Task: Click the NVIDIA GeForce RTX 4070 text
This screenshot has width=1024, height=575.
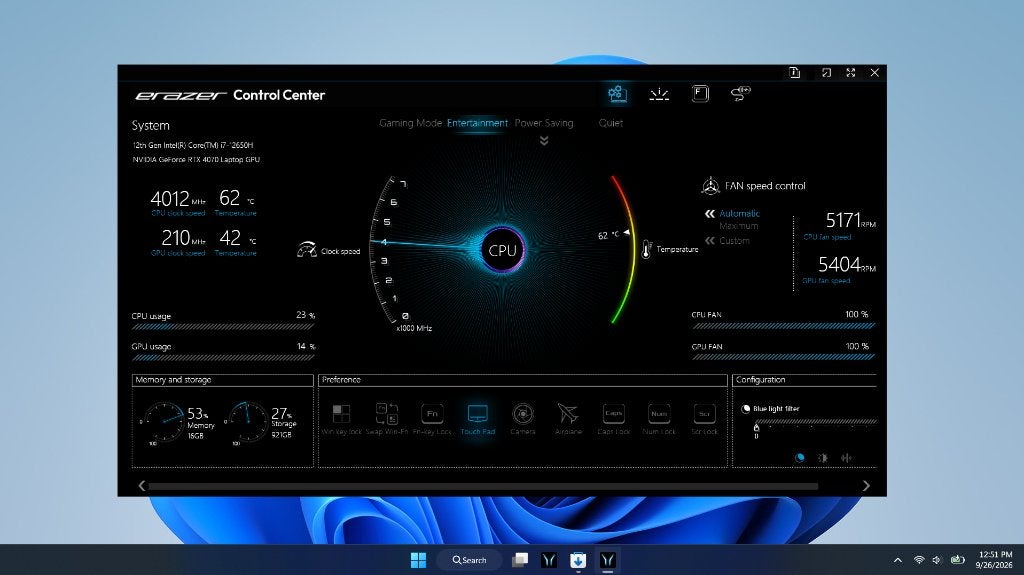Action: (196, 159)
